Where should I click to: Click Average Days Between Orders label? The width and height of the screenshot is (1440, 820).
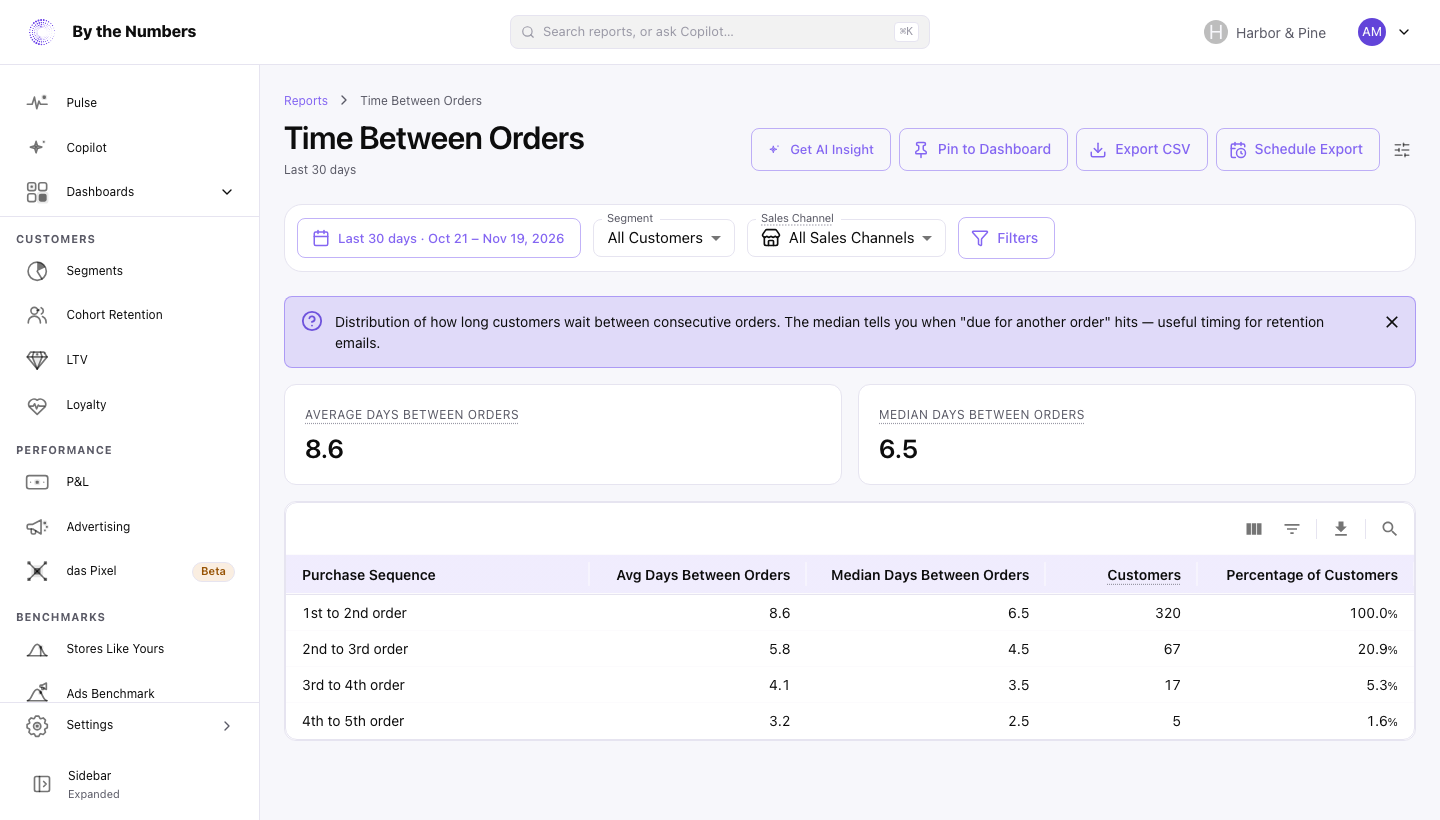412,415
